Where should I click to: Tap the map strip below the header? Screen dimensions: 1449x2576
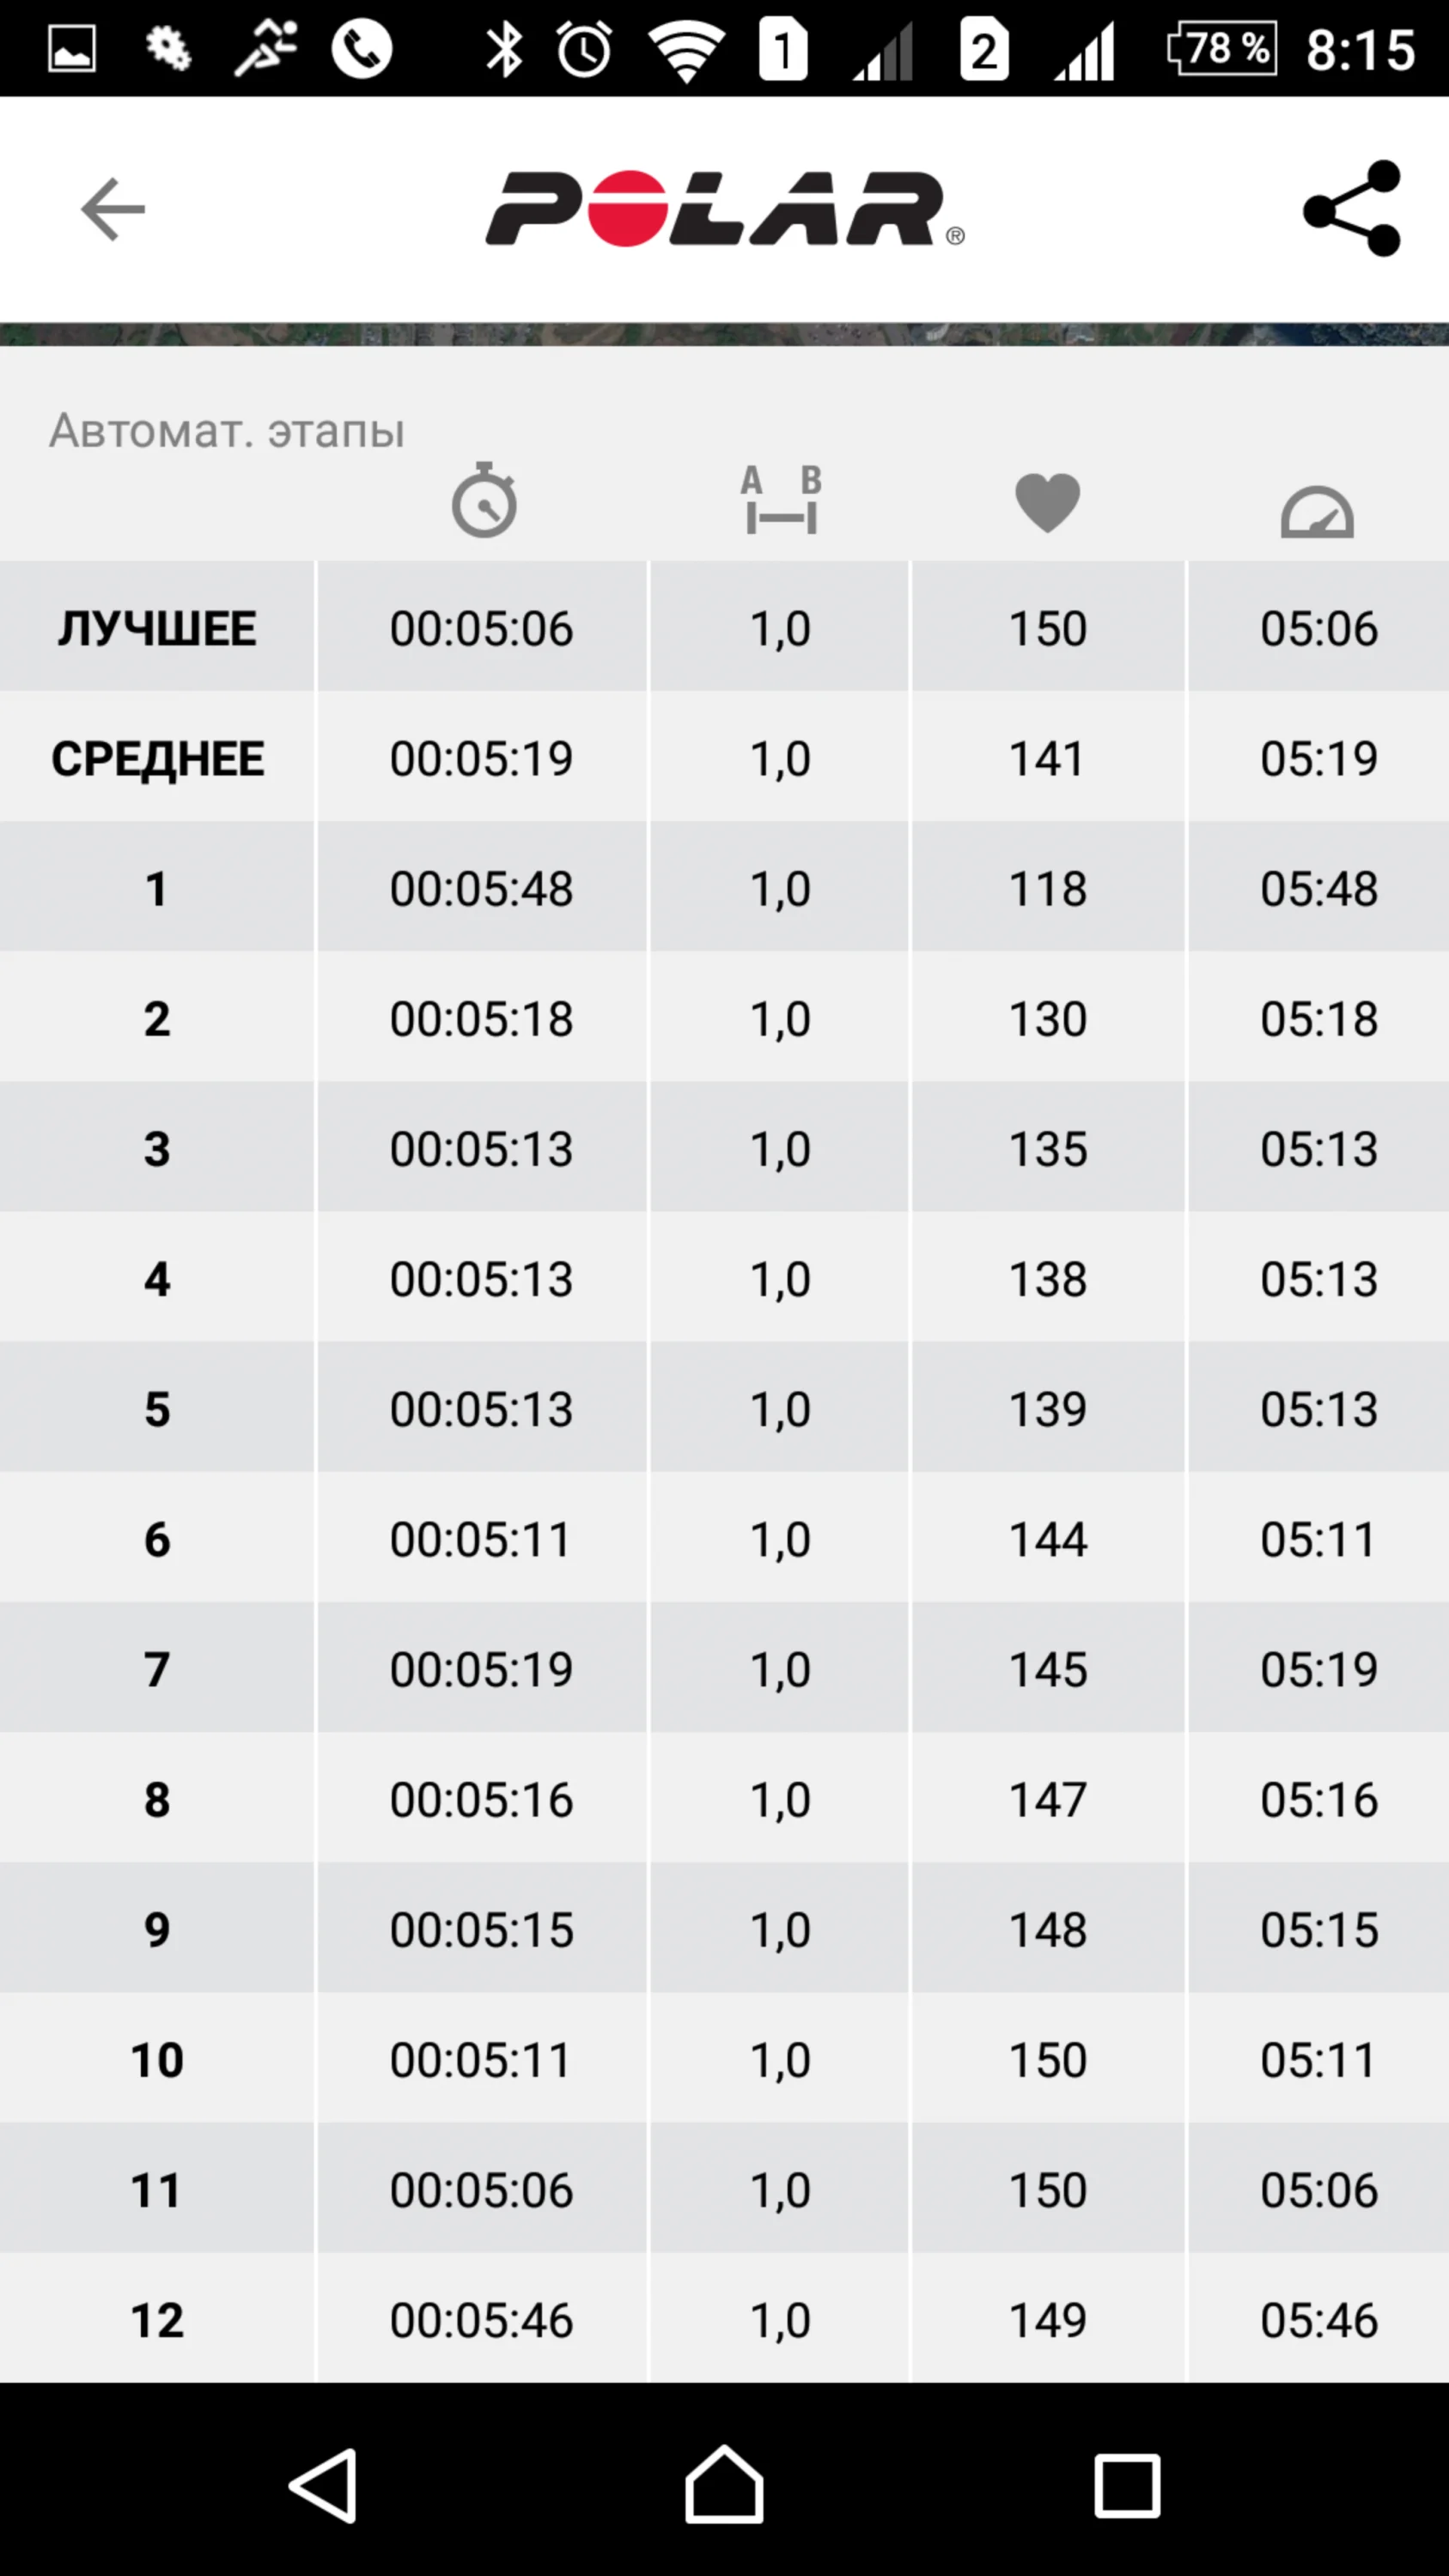[x=724, y=334]
